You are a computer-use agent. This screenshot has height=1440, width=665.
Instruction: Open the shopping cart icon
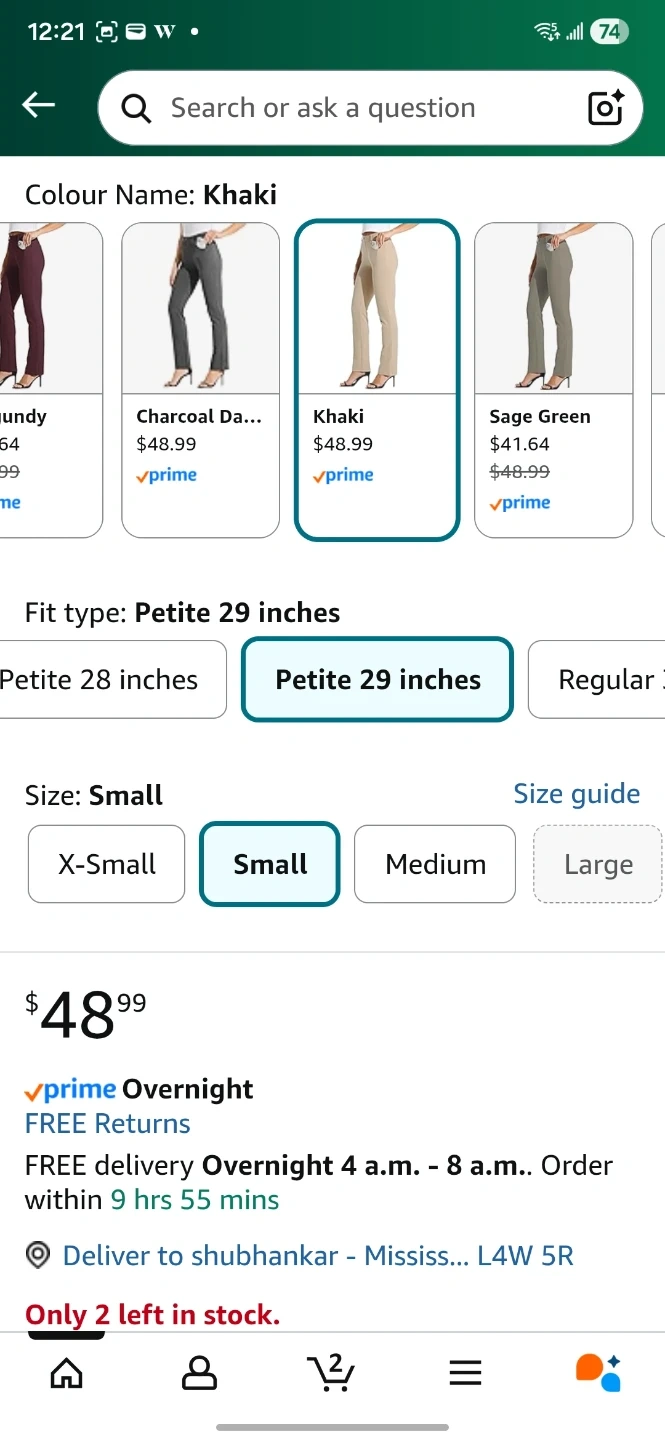tap(331, 1372)
